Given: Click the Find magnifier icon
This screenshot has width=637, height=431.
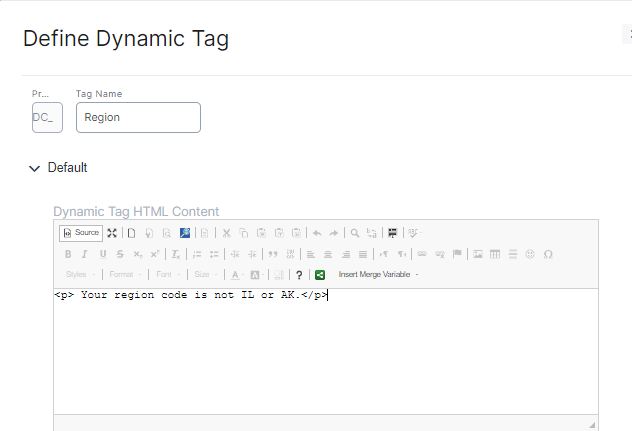Looking at the screenshot, I should (355, 233).
